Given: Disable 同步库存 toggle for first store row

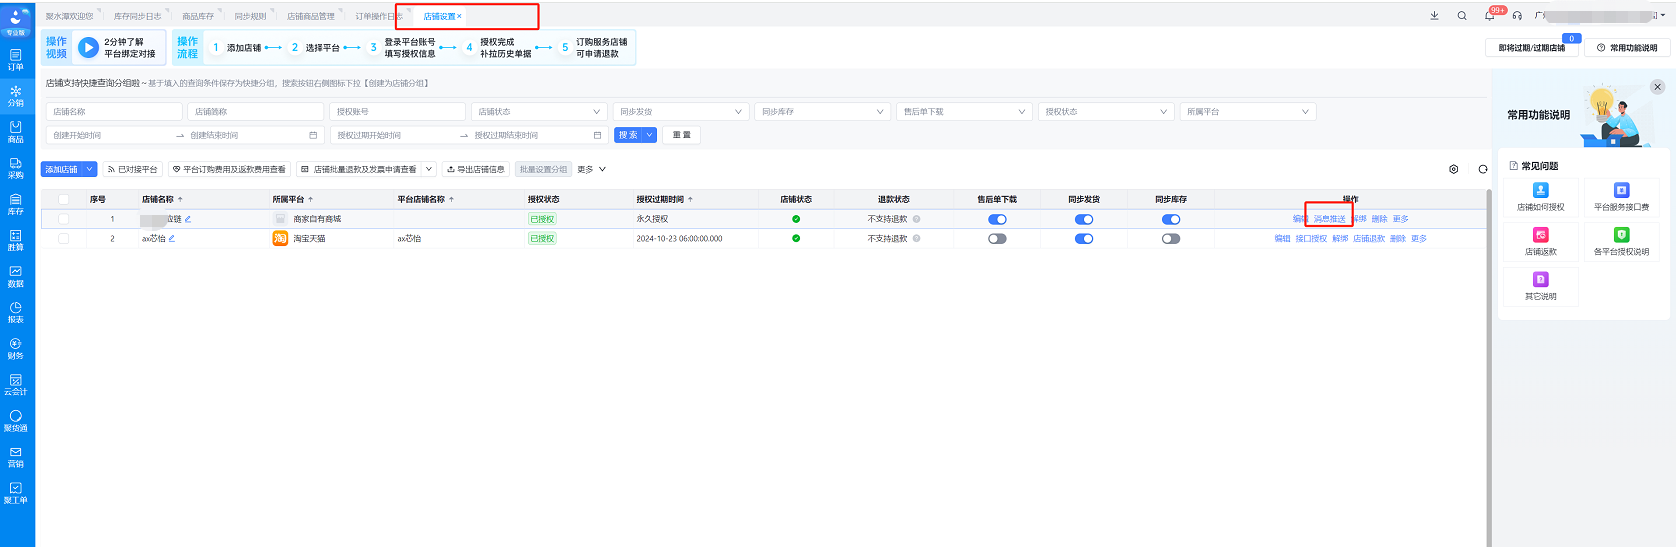Looking at the screenshot, I should pos(1171,219).
